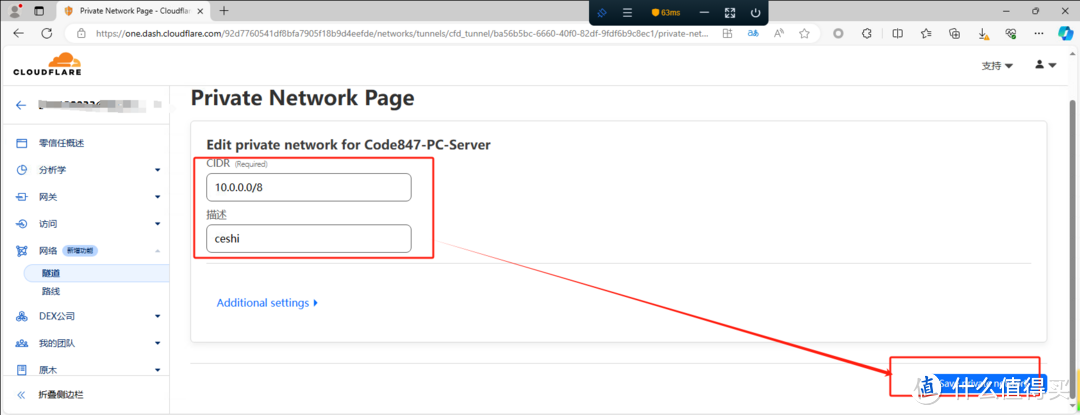1080x415 pixels.
Task: Click the 63ms latency indicator
Action: coord(666,12)
